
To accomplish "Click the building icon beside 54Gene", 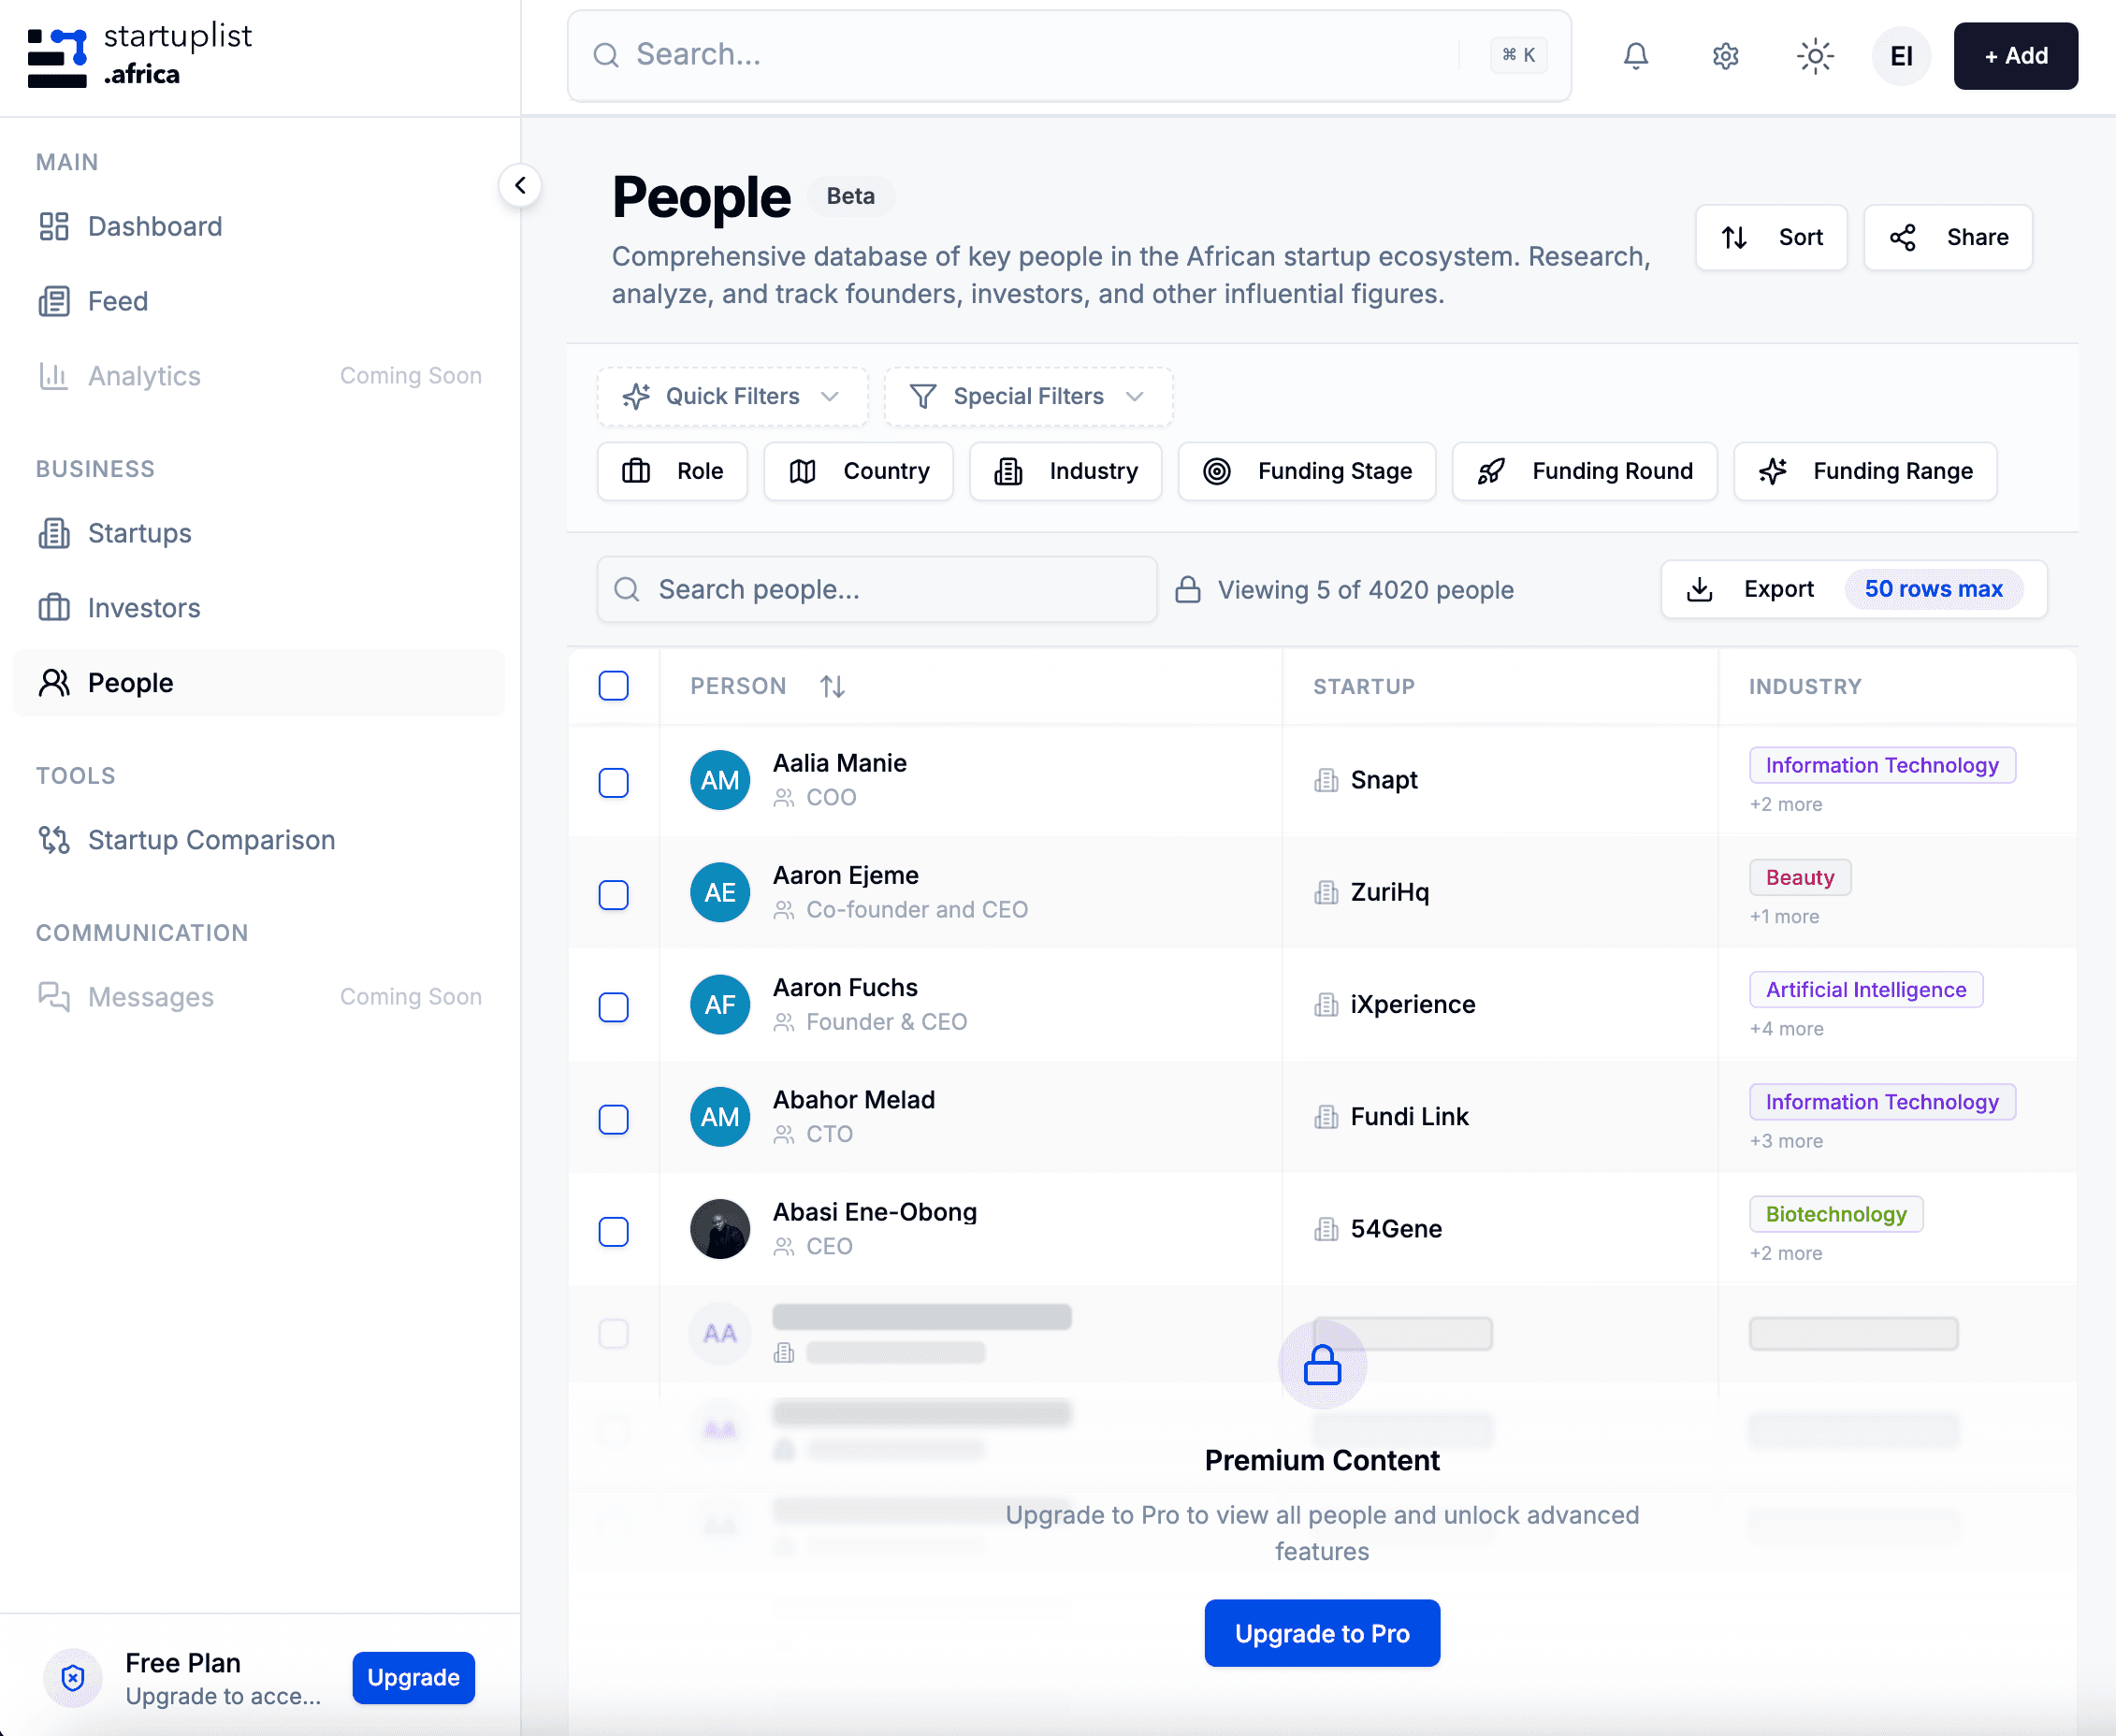I will click(1326, 1229).
